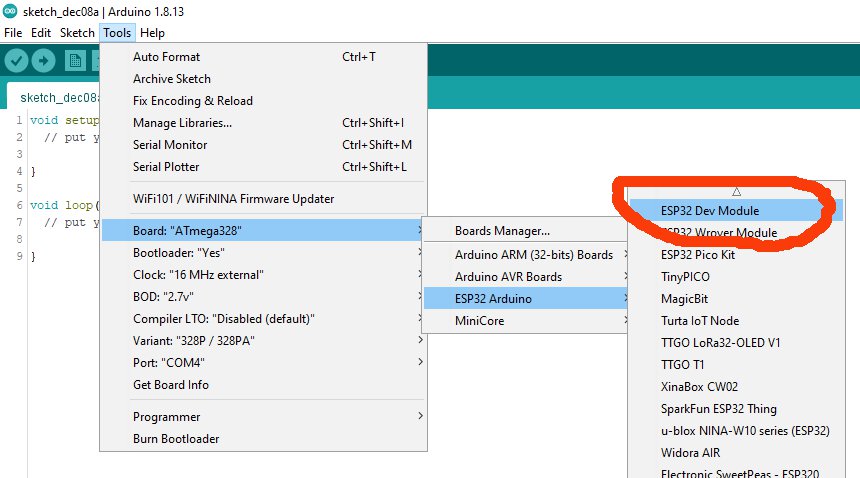Open the Serial Monitor entry
The height and width of the screenshot is (478, 860).
click(x=263, y=144)
